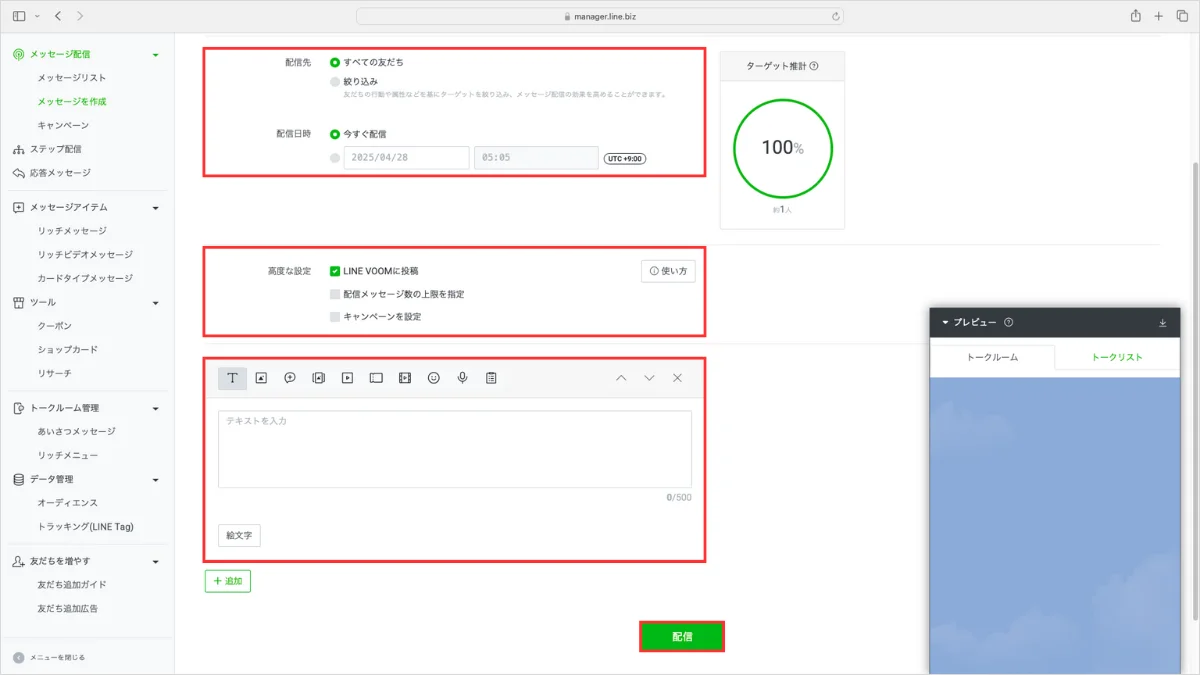Check キャンペーンを設定 checkbox

tap(335, 316)
